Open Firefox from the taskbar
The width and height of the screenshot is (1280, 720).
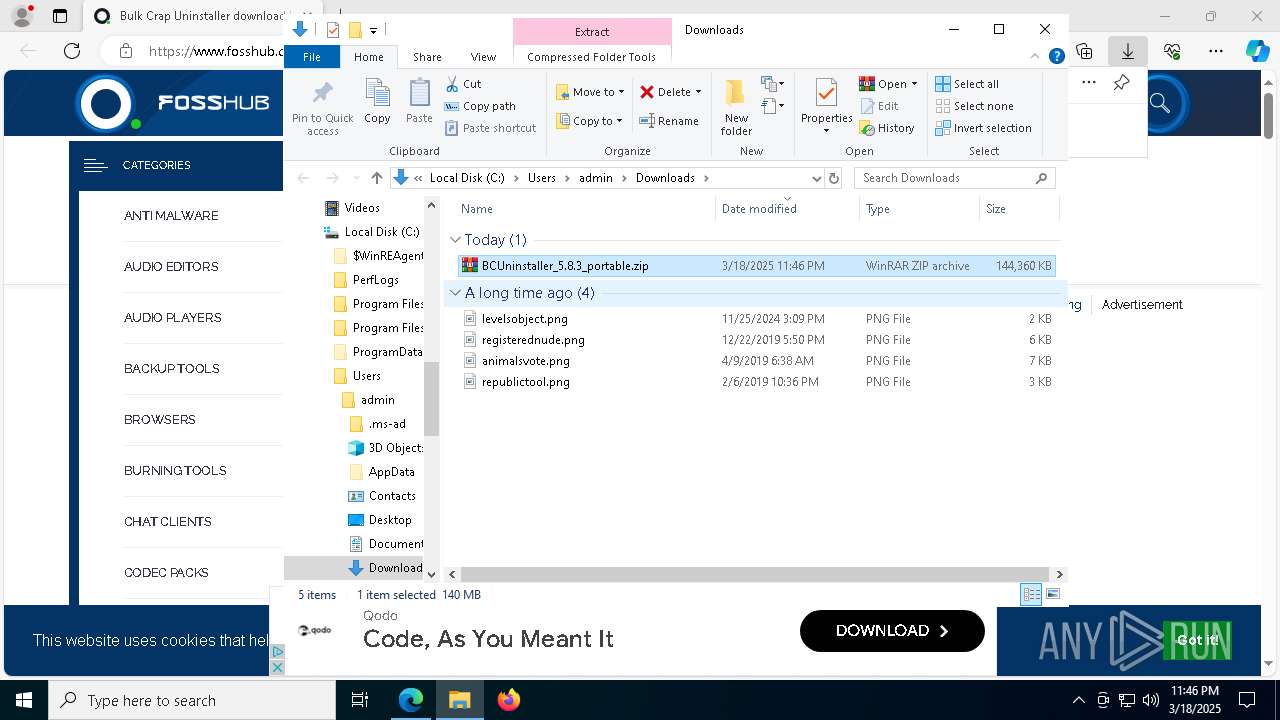pos(508,700)
